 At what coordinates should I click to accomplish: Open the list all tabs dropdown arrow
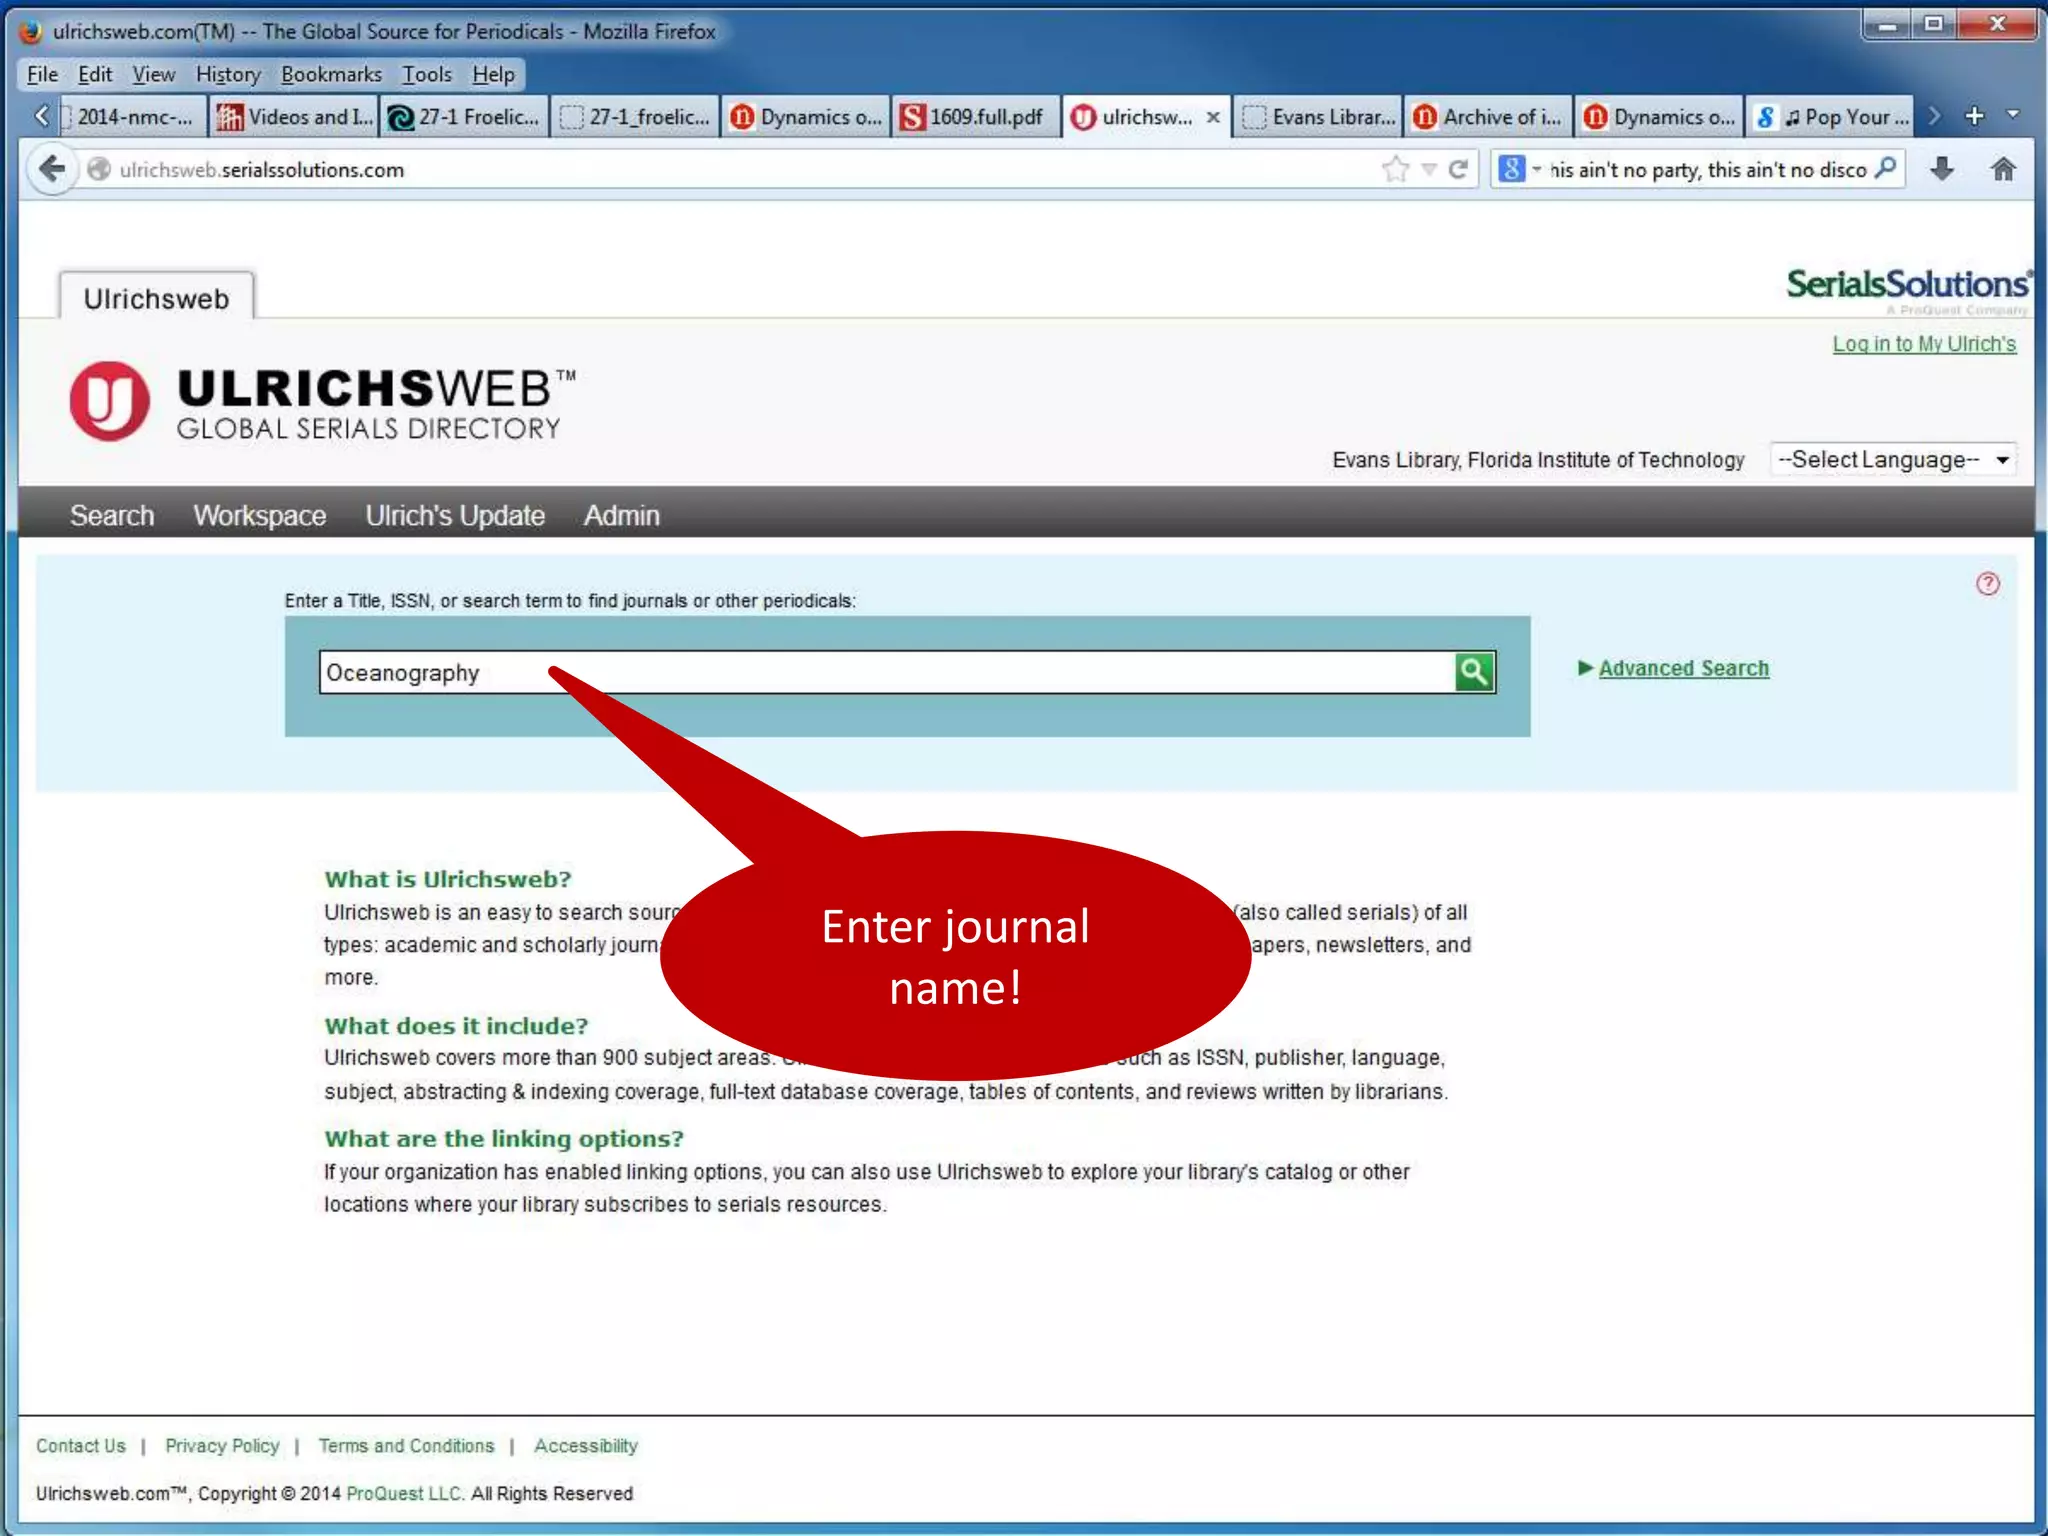[x=2013, y=115]
